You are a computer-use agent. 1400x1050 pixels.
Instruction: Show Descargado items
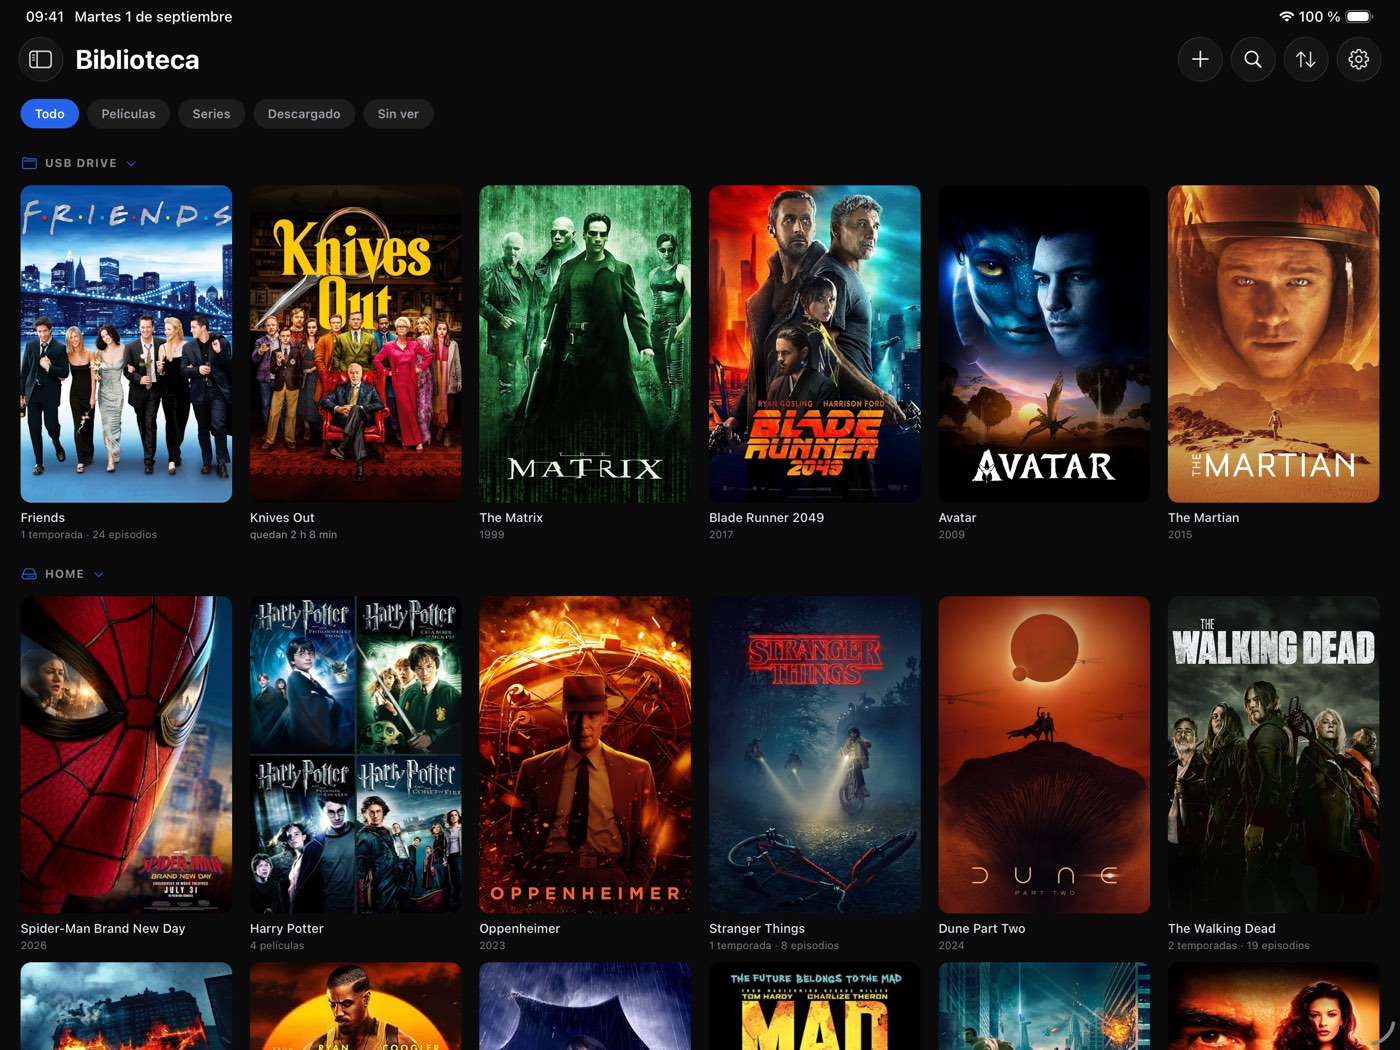pyautogui.click(x=304, y=114)
